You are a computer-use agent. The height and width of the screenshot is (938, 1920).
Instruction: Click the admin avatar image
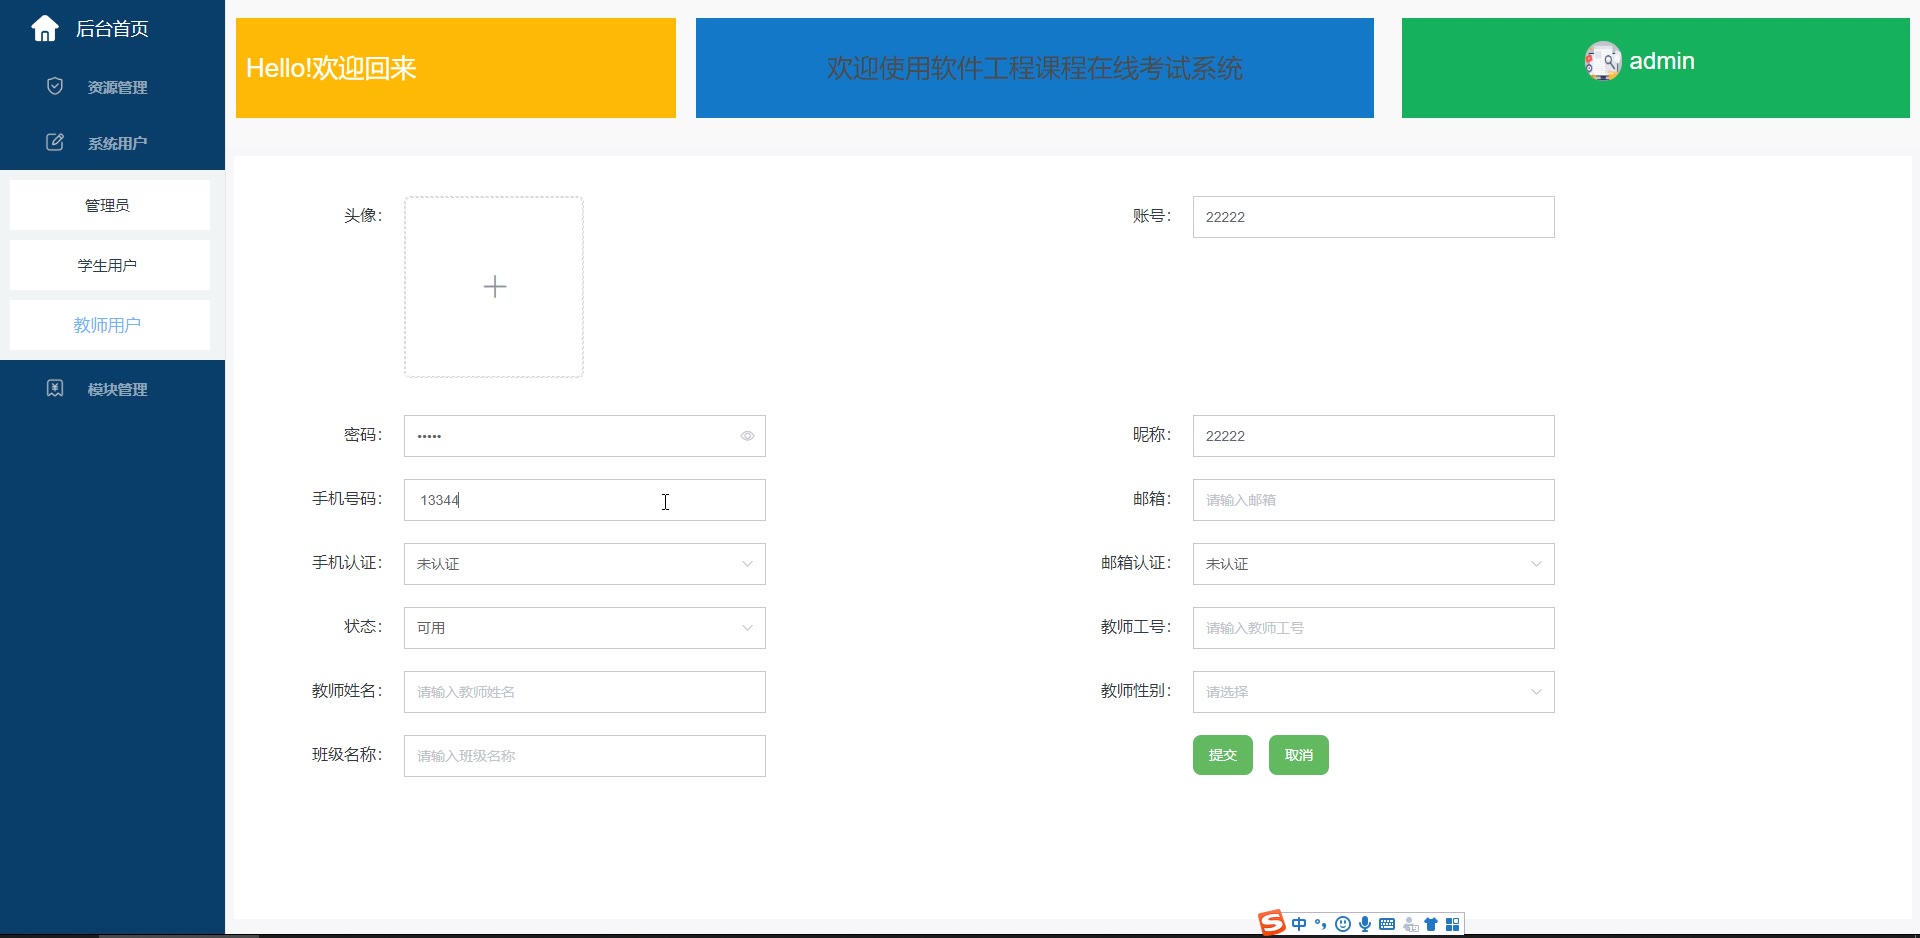coord(1603,61)
